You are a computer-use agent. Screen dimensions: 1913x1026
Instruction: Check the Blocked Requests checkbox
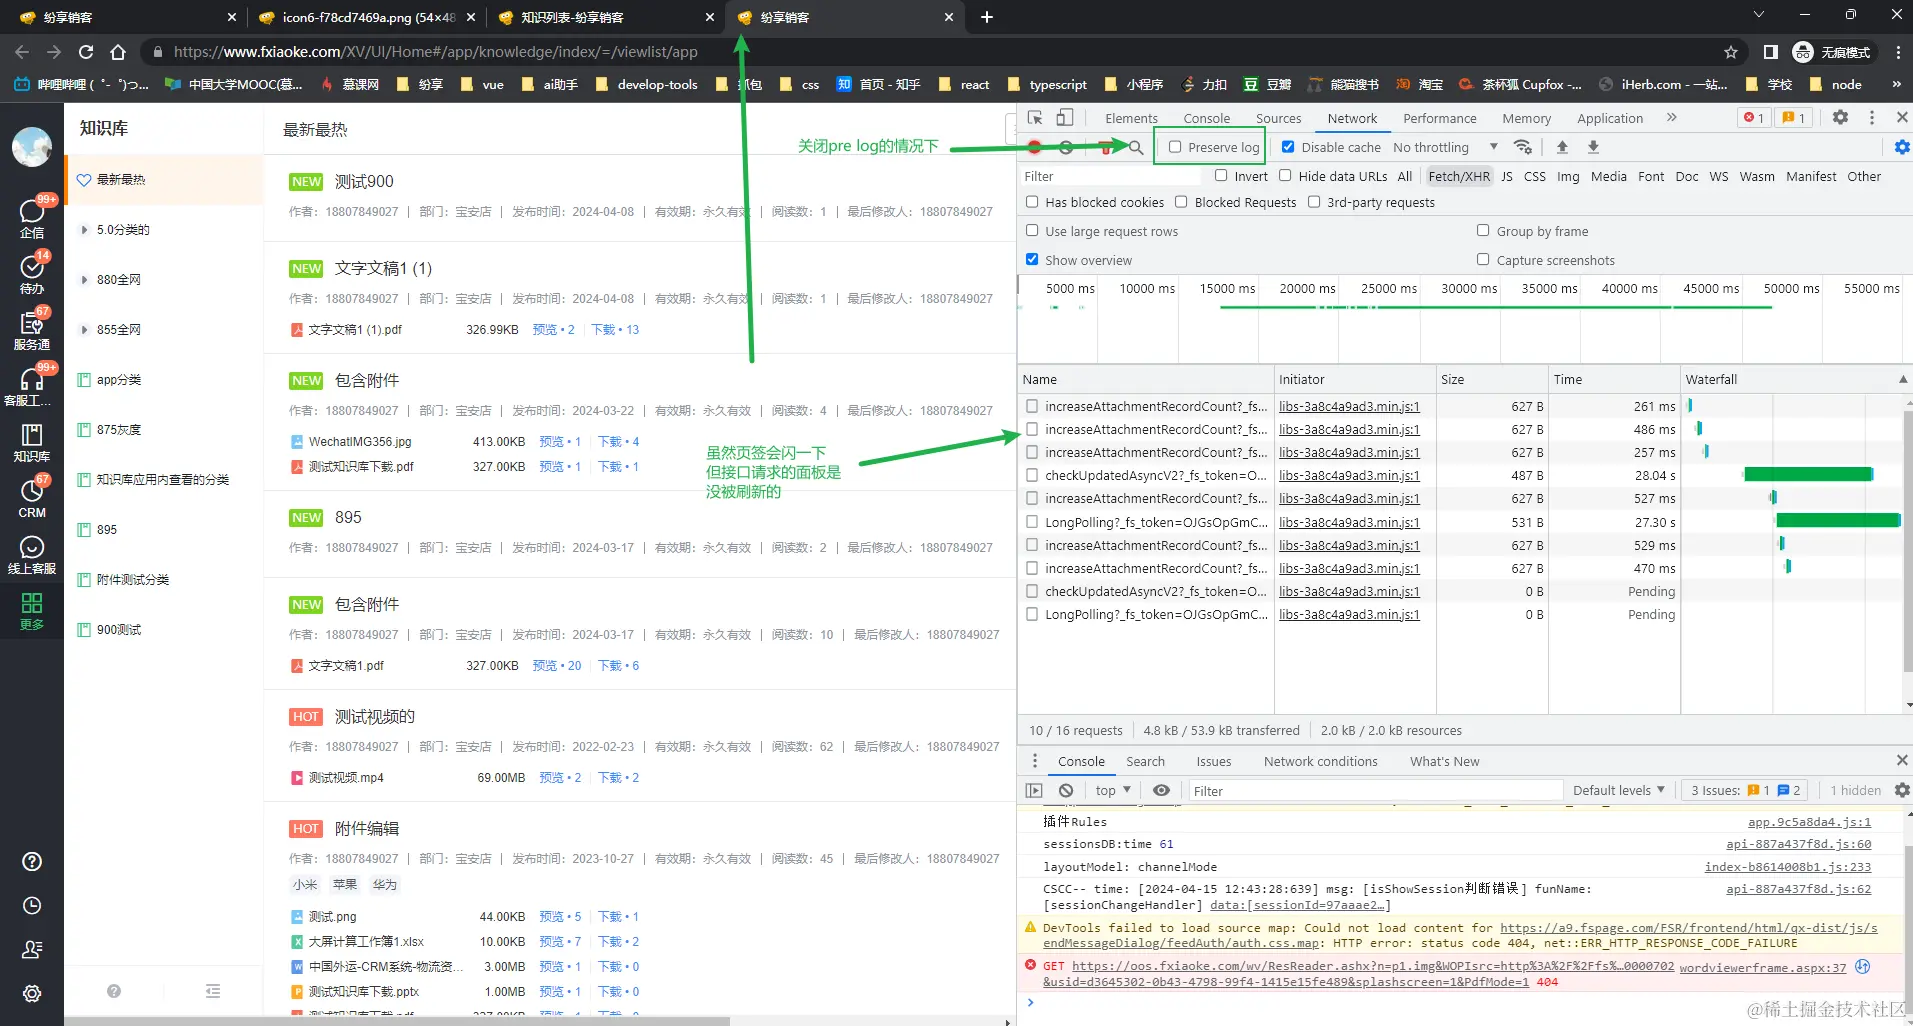pos(1181,202)
